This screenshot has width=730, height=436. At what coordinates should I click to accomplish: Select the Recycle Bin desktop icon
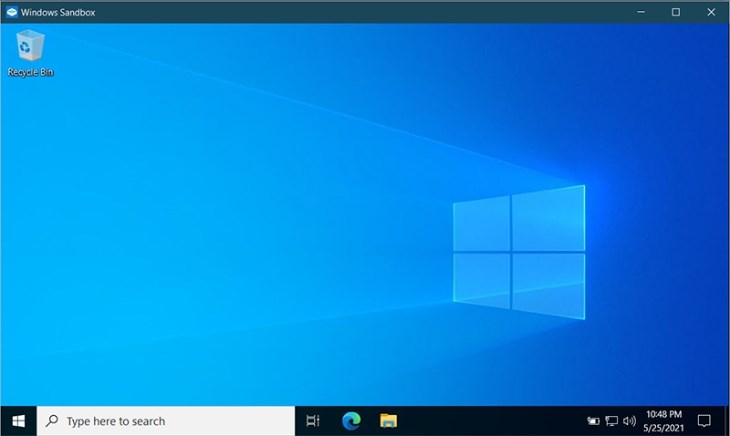pyautogui.click(x=30, y=53)
